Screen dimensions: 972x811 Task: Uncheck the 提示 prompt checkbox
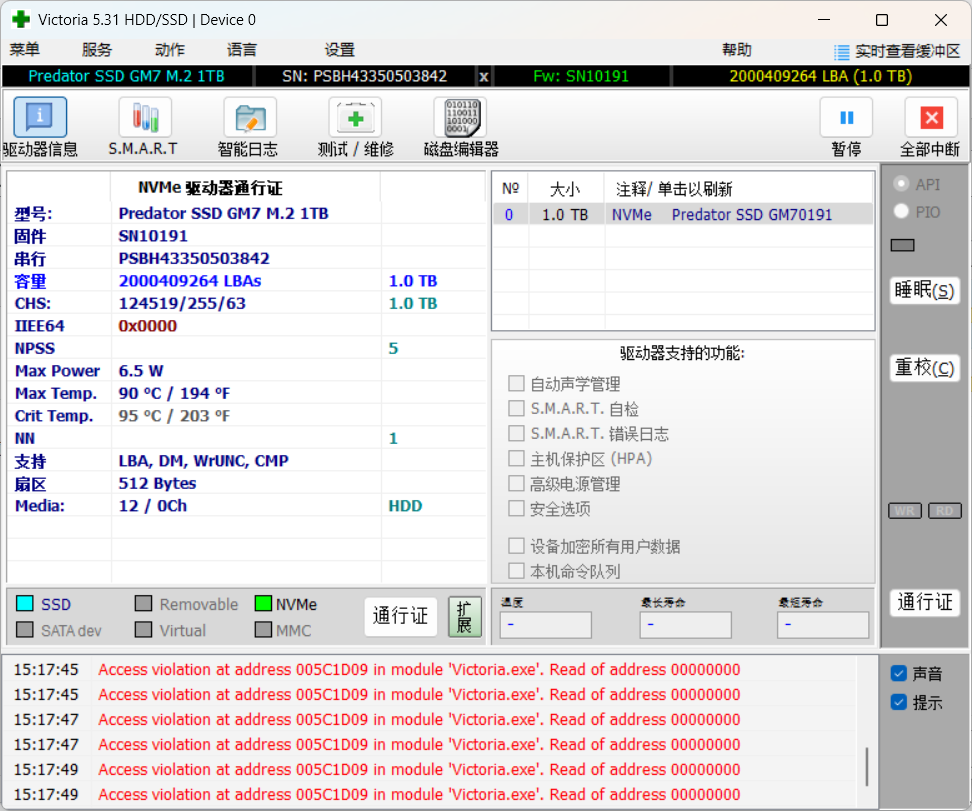(x=899, y=702)
